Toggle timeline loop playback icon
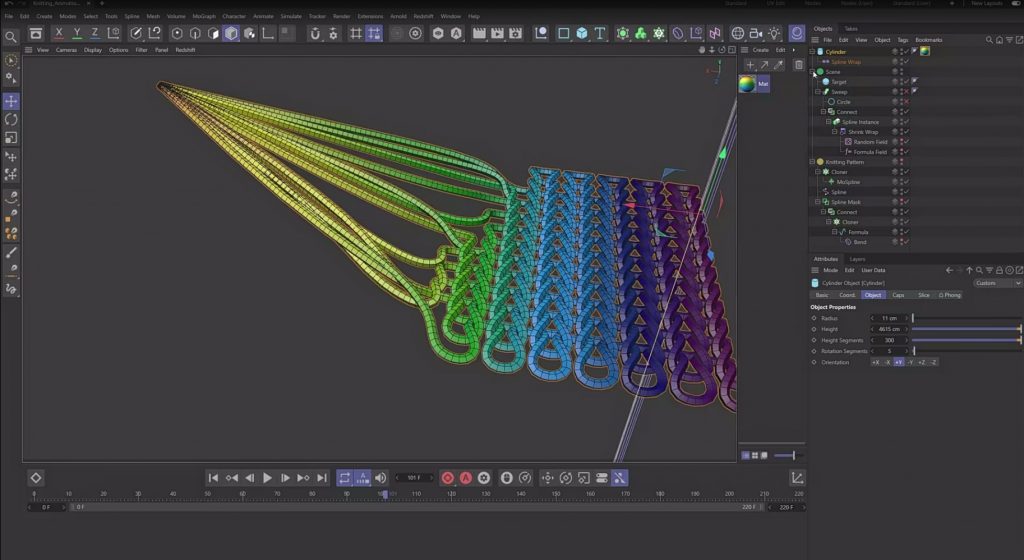 tap(344, 478)
